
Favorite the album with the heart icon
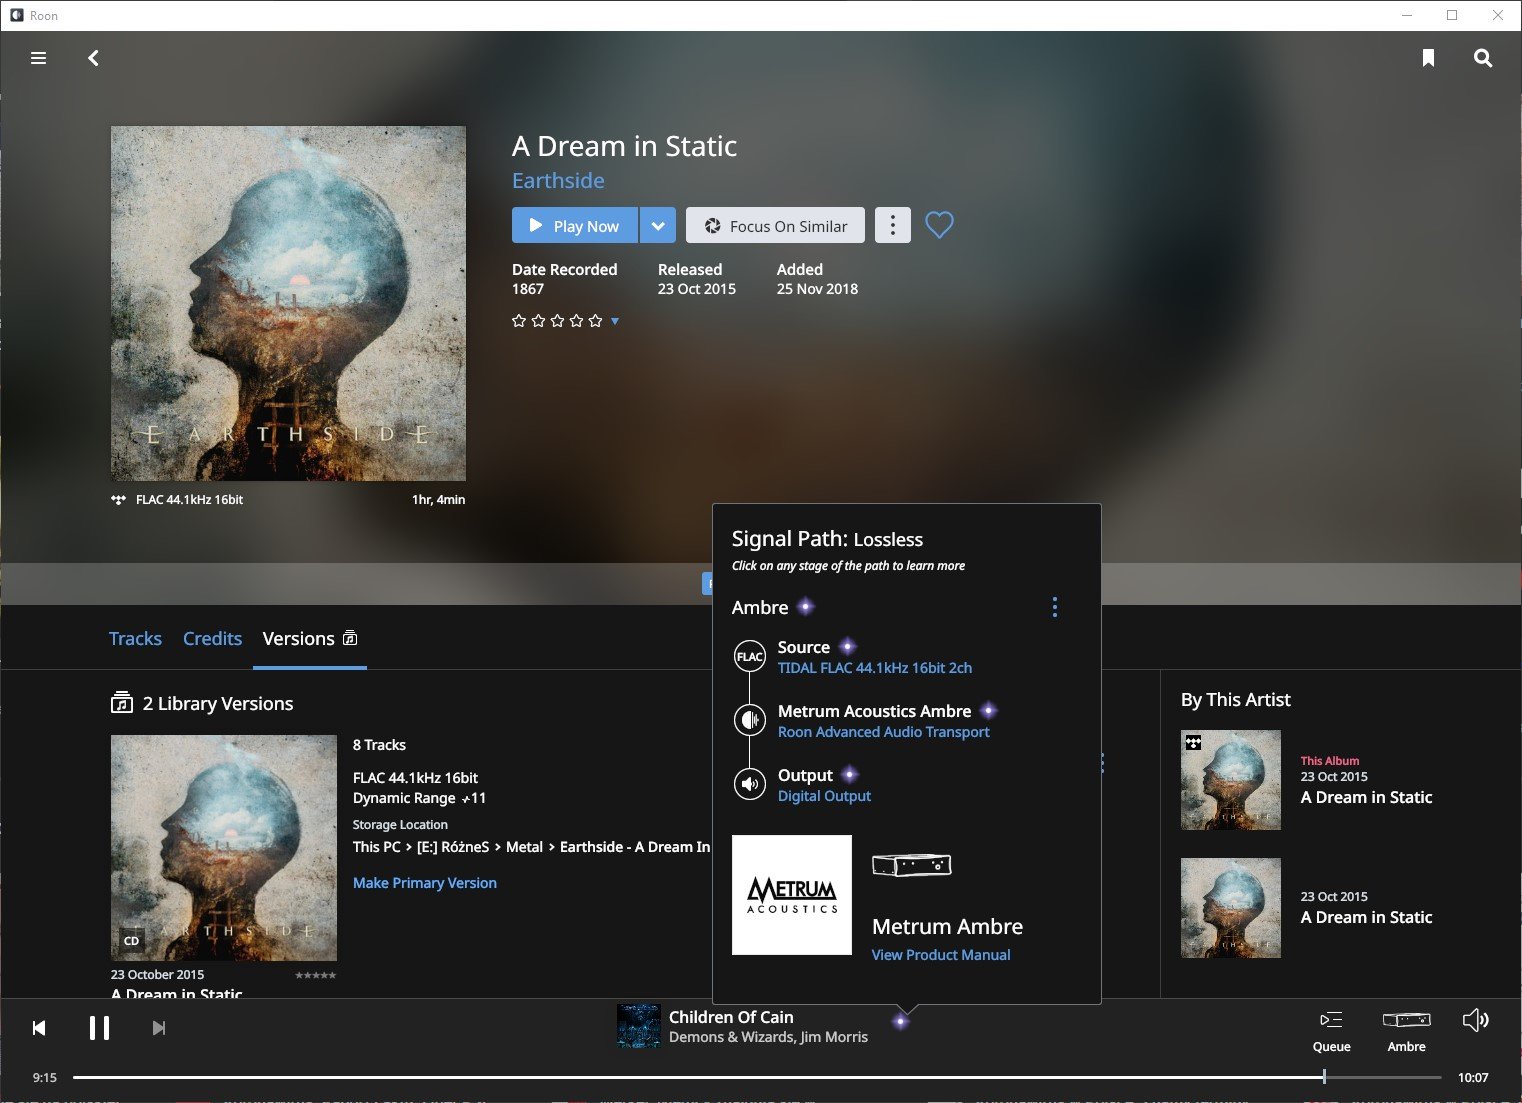click(939, 225)
